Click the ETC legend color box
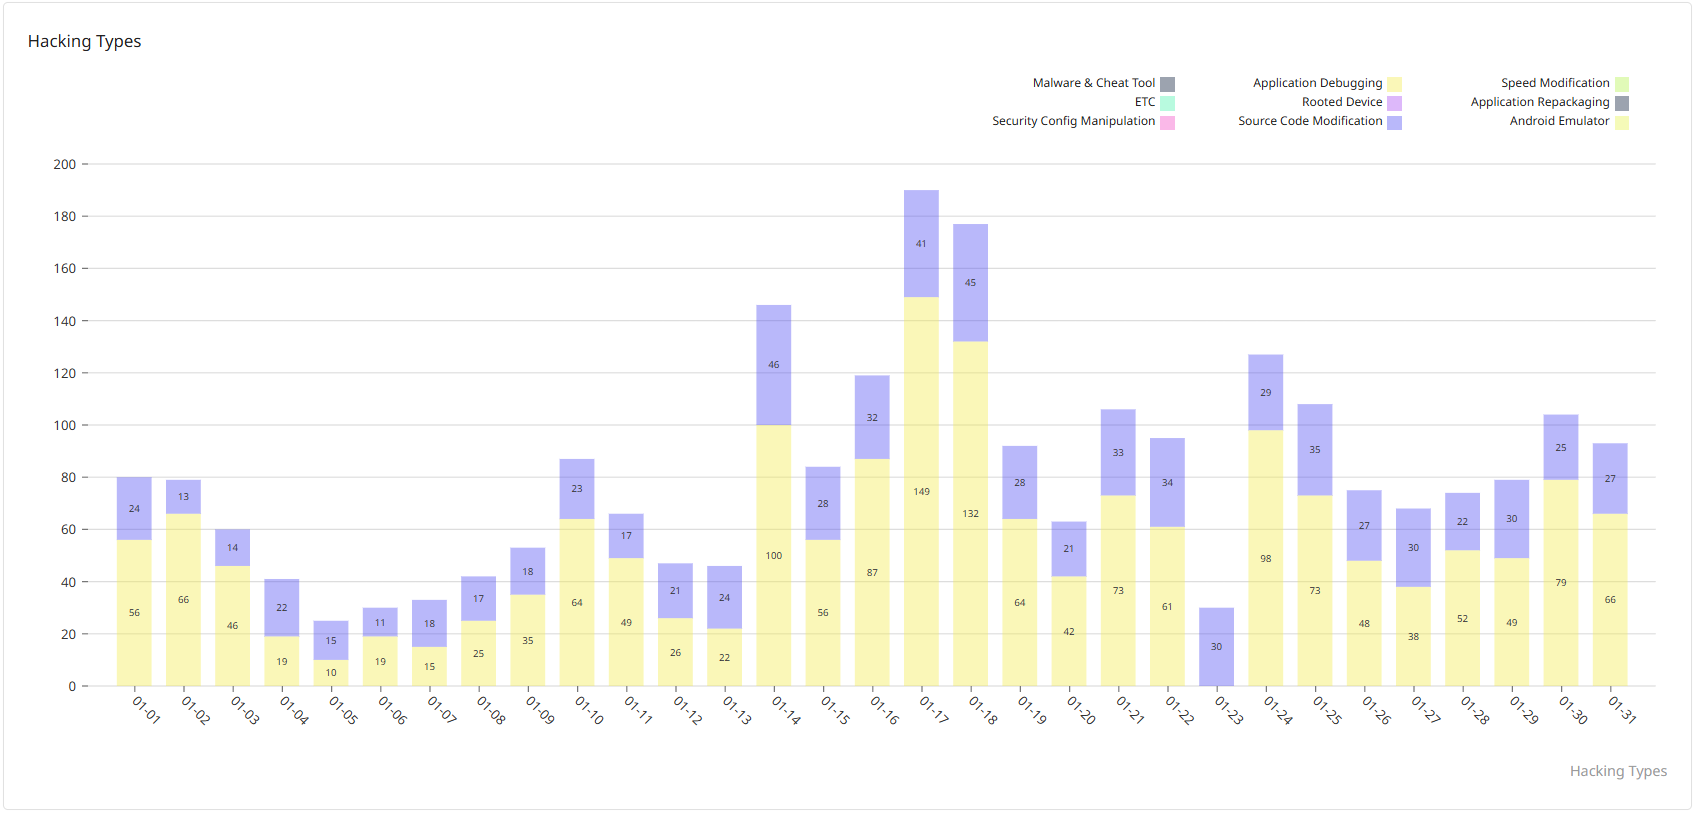Image resolution: width=1699 pixels, height=814 pixels. click(x=1167, y=103)
